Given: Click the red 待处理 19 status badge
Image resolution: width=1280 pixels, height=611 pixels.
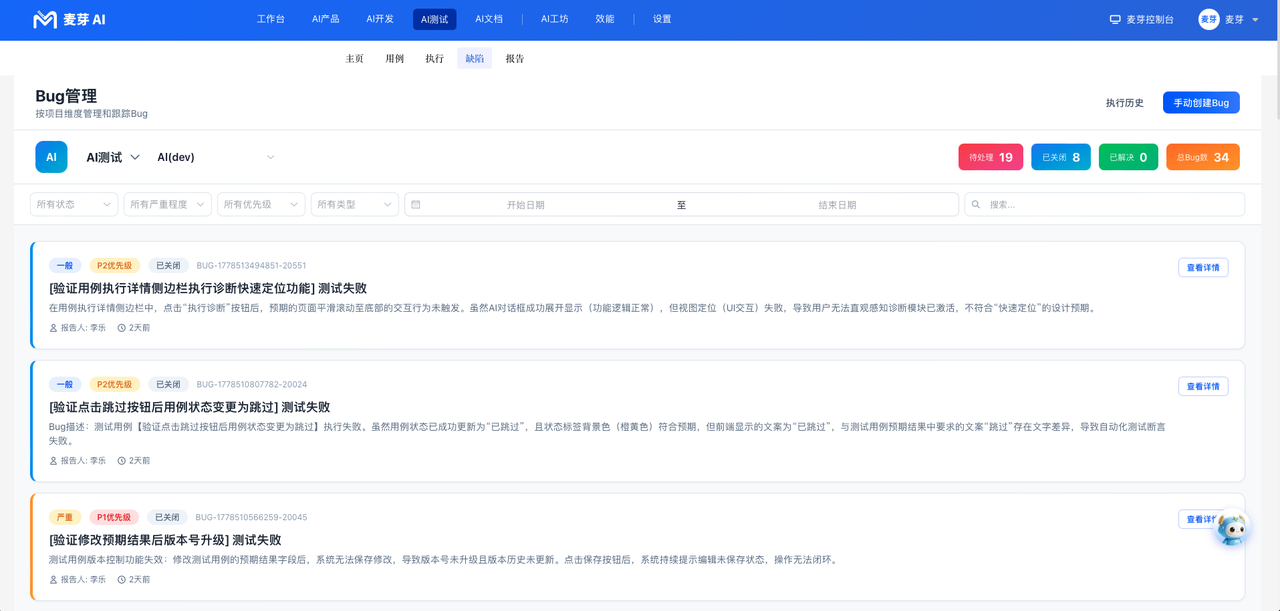Looking at the screenshot, I should coord(991,157).
